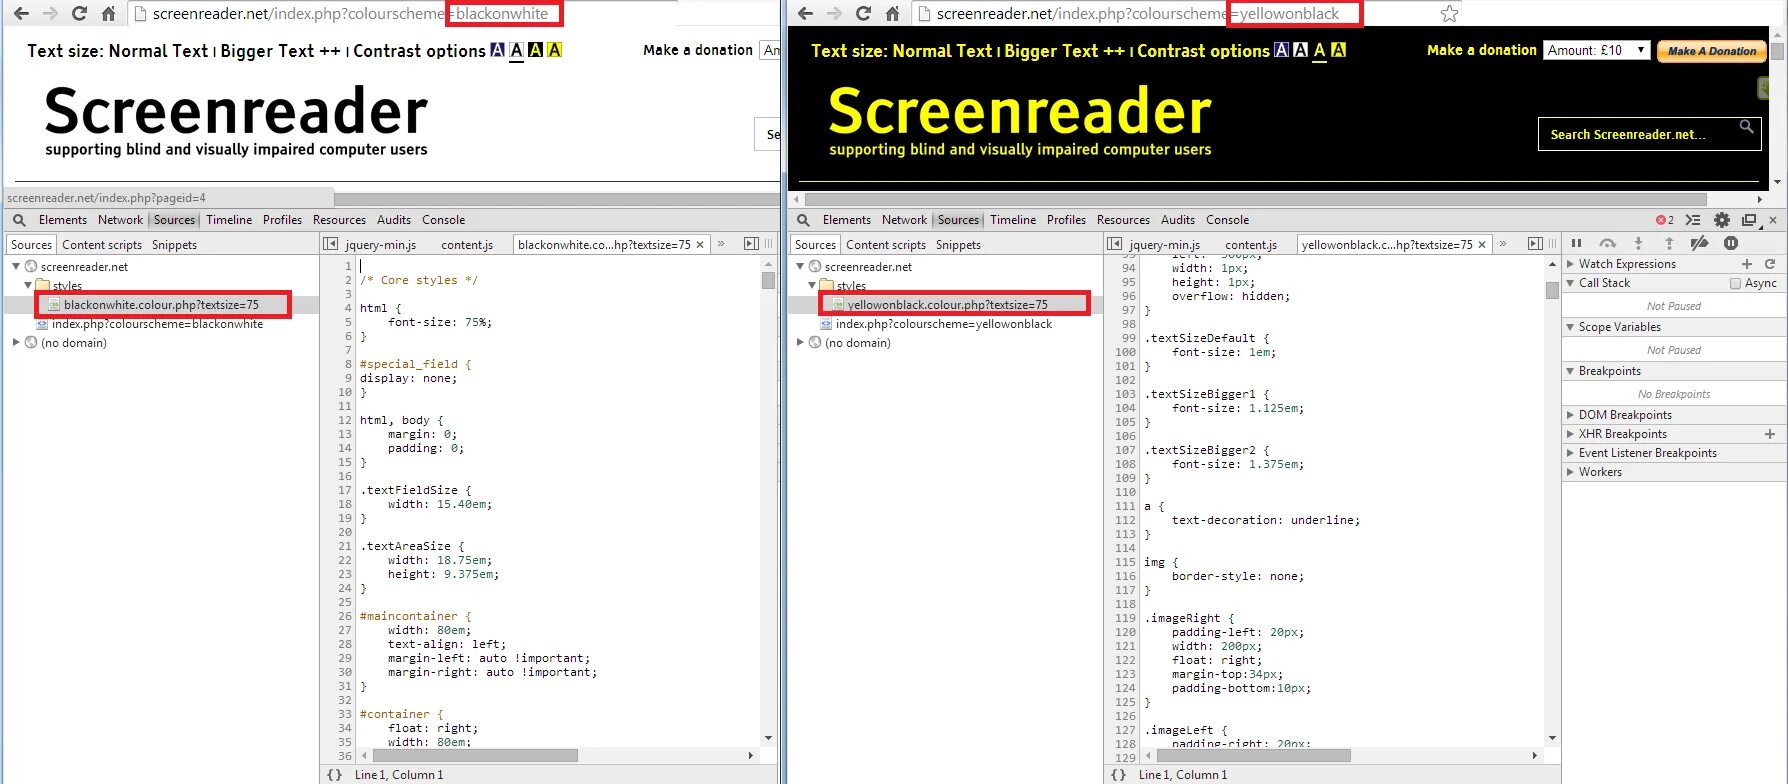Screen dimensions: 1788x784
Task: Open DevTools search in right window
Action: (803, 220)
